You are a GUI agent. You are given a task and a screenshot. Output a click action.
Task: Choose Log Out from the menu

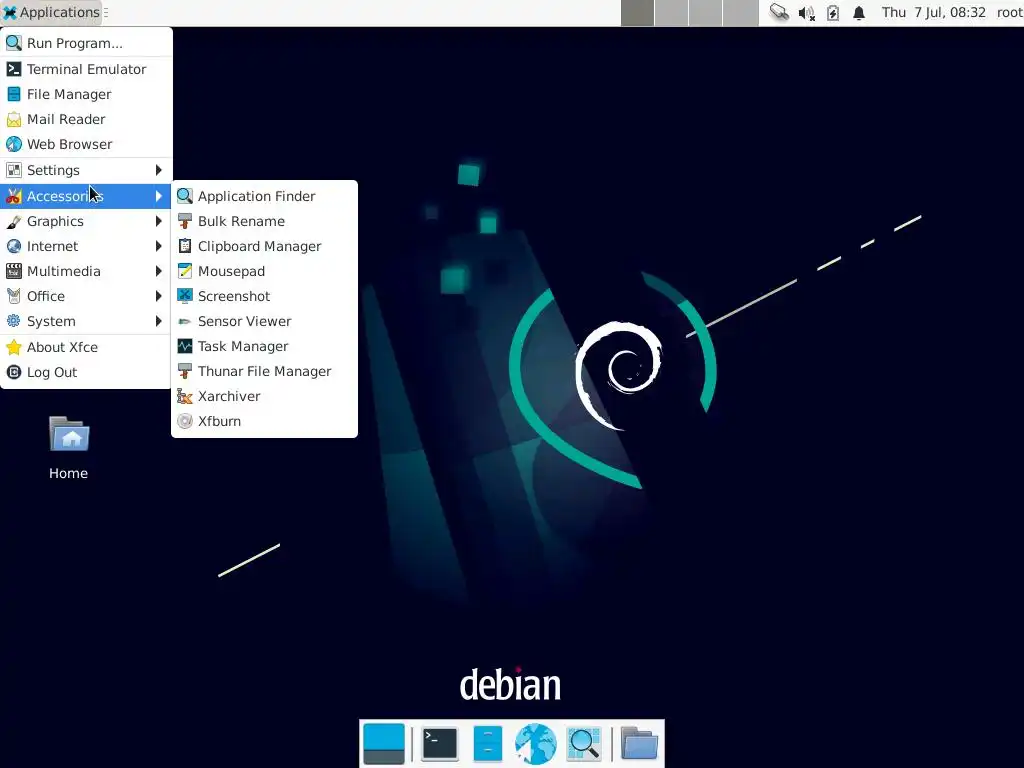86,372
